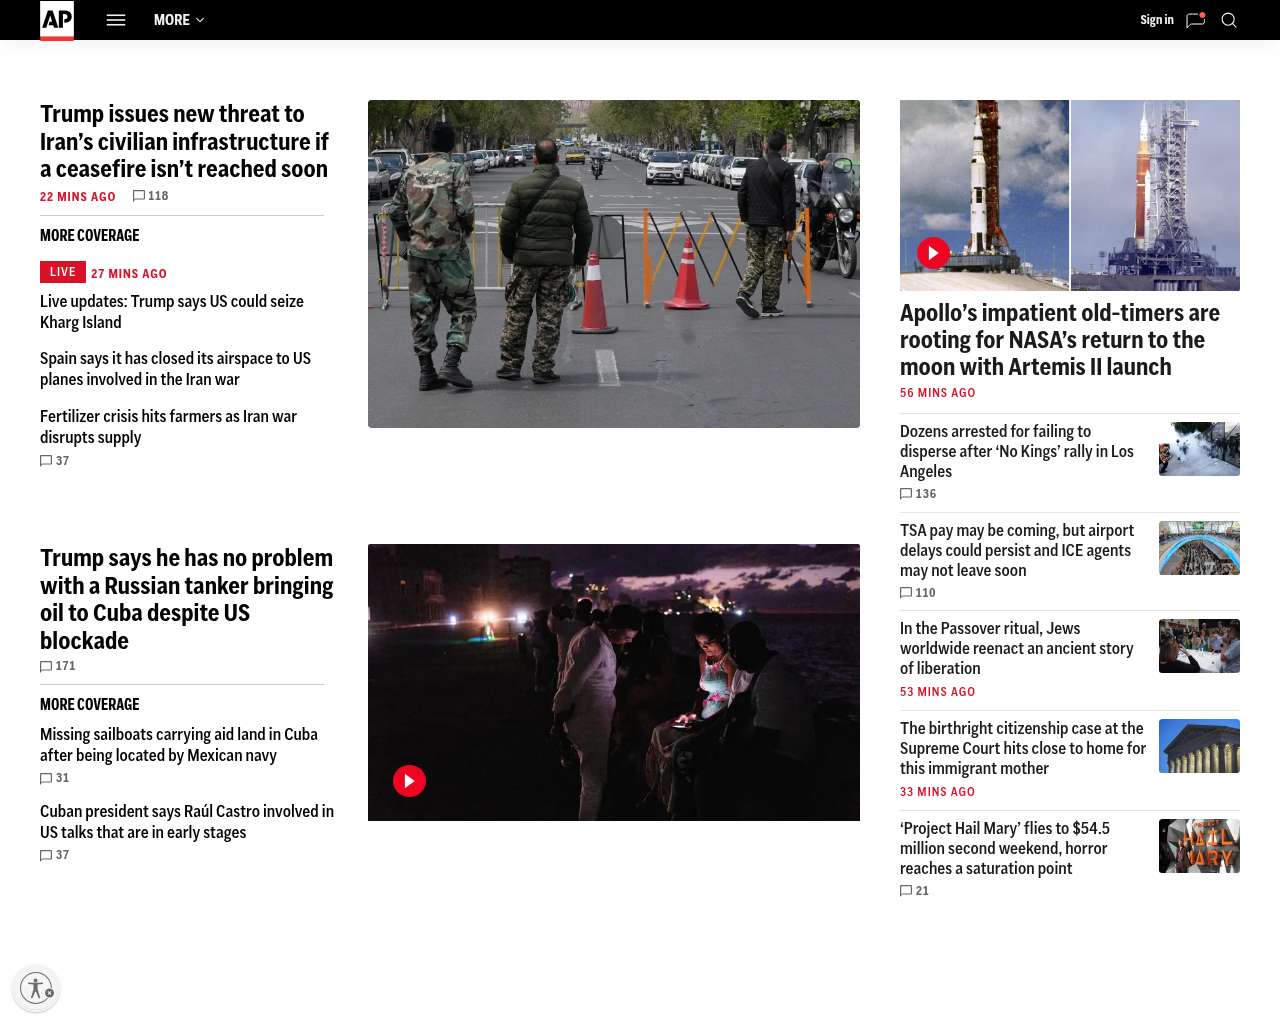Open the Passover table thumbnail
The width and height of the screenshot is (1280, 1024).
(1199, 646)
